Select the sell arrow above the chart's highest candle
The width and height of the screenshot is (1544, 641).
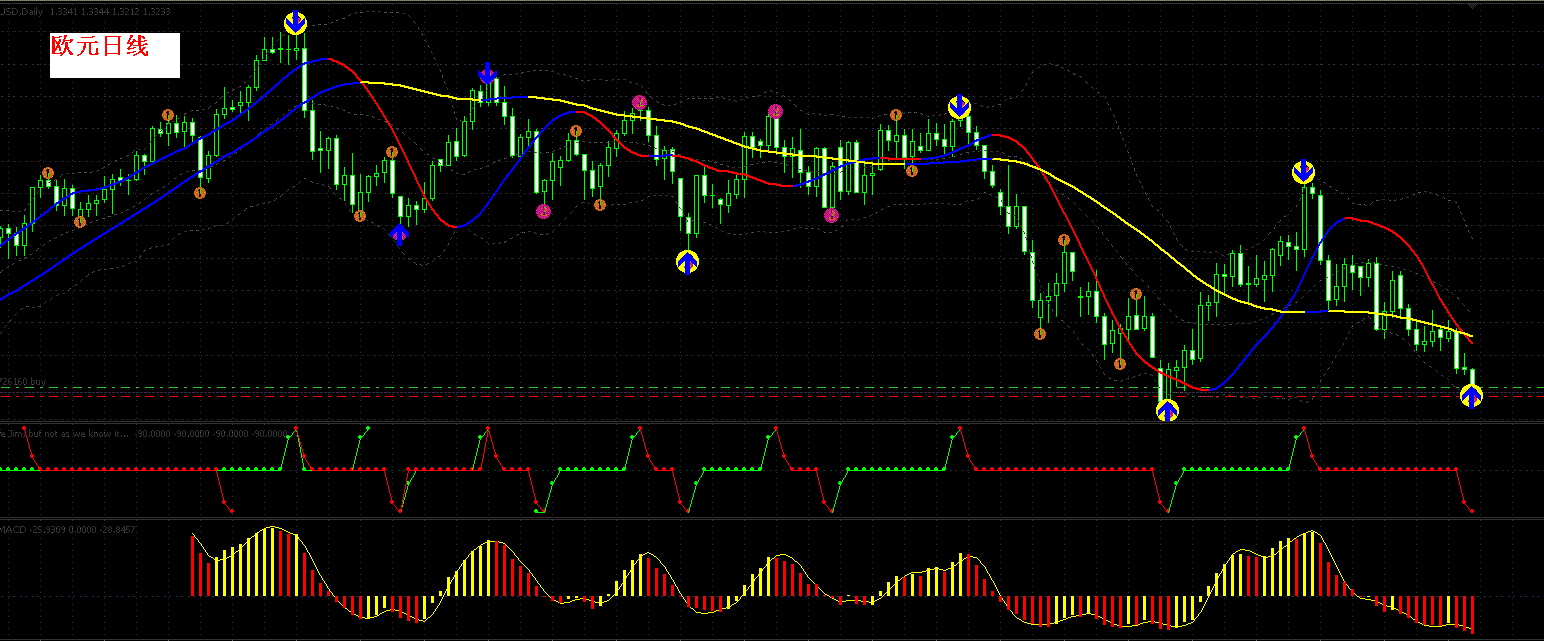click(295, 23)
